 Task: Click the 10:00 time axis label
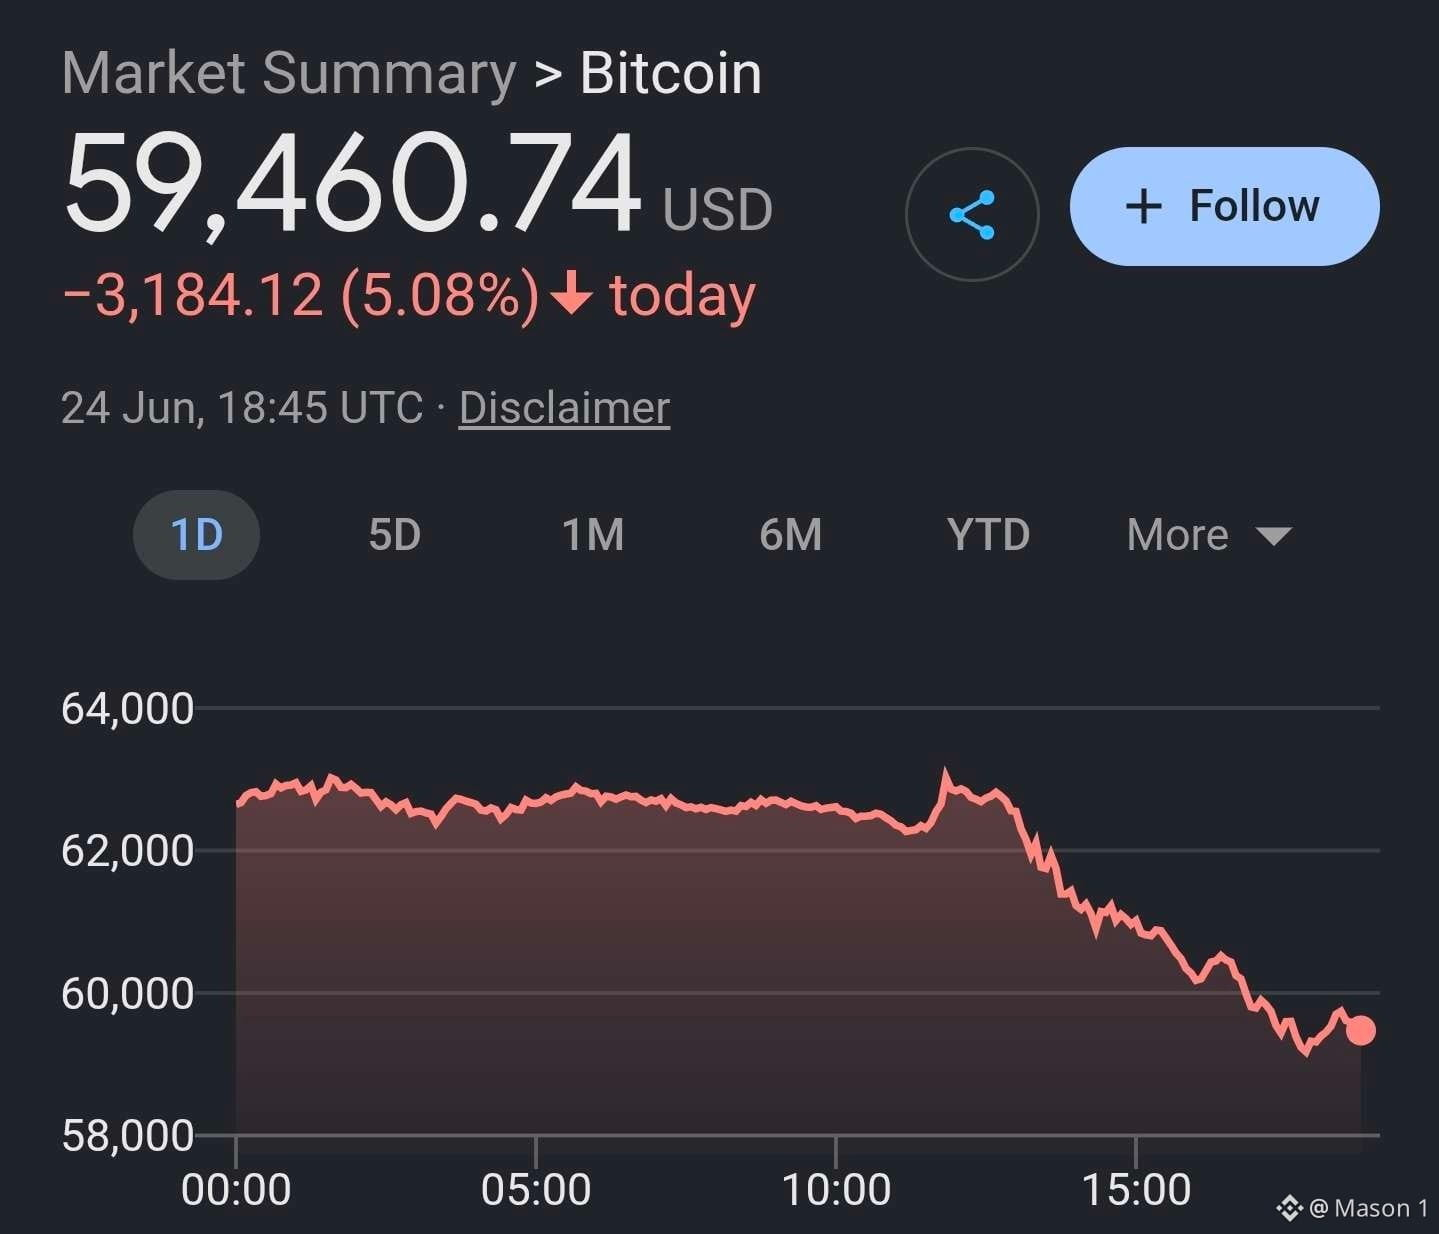(x=836, y=1190)
